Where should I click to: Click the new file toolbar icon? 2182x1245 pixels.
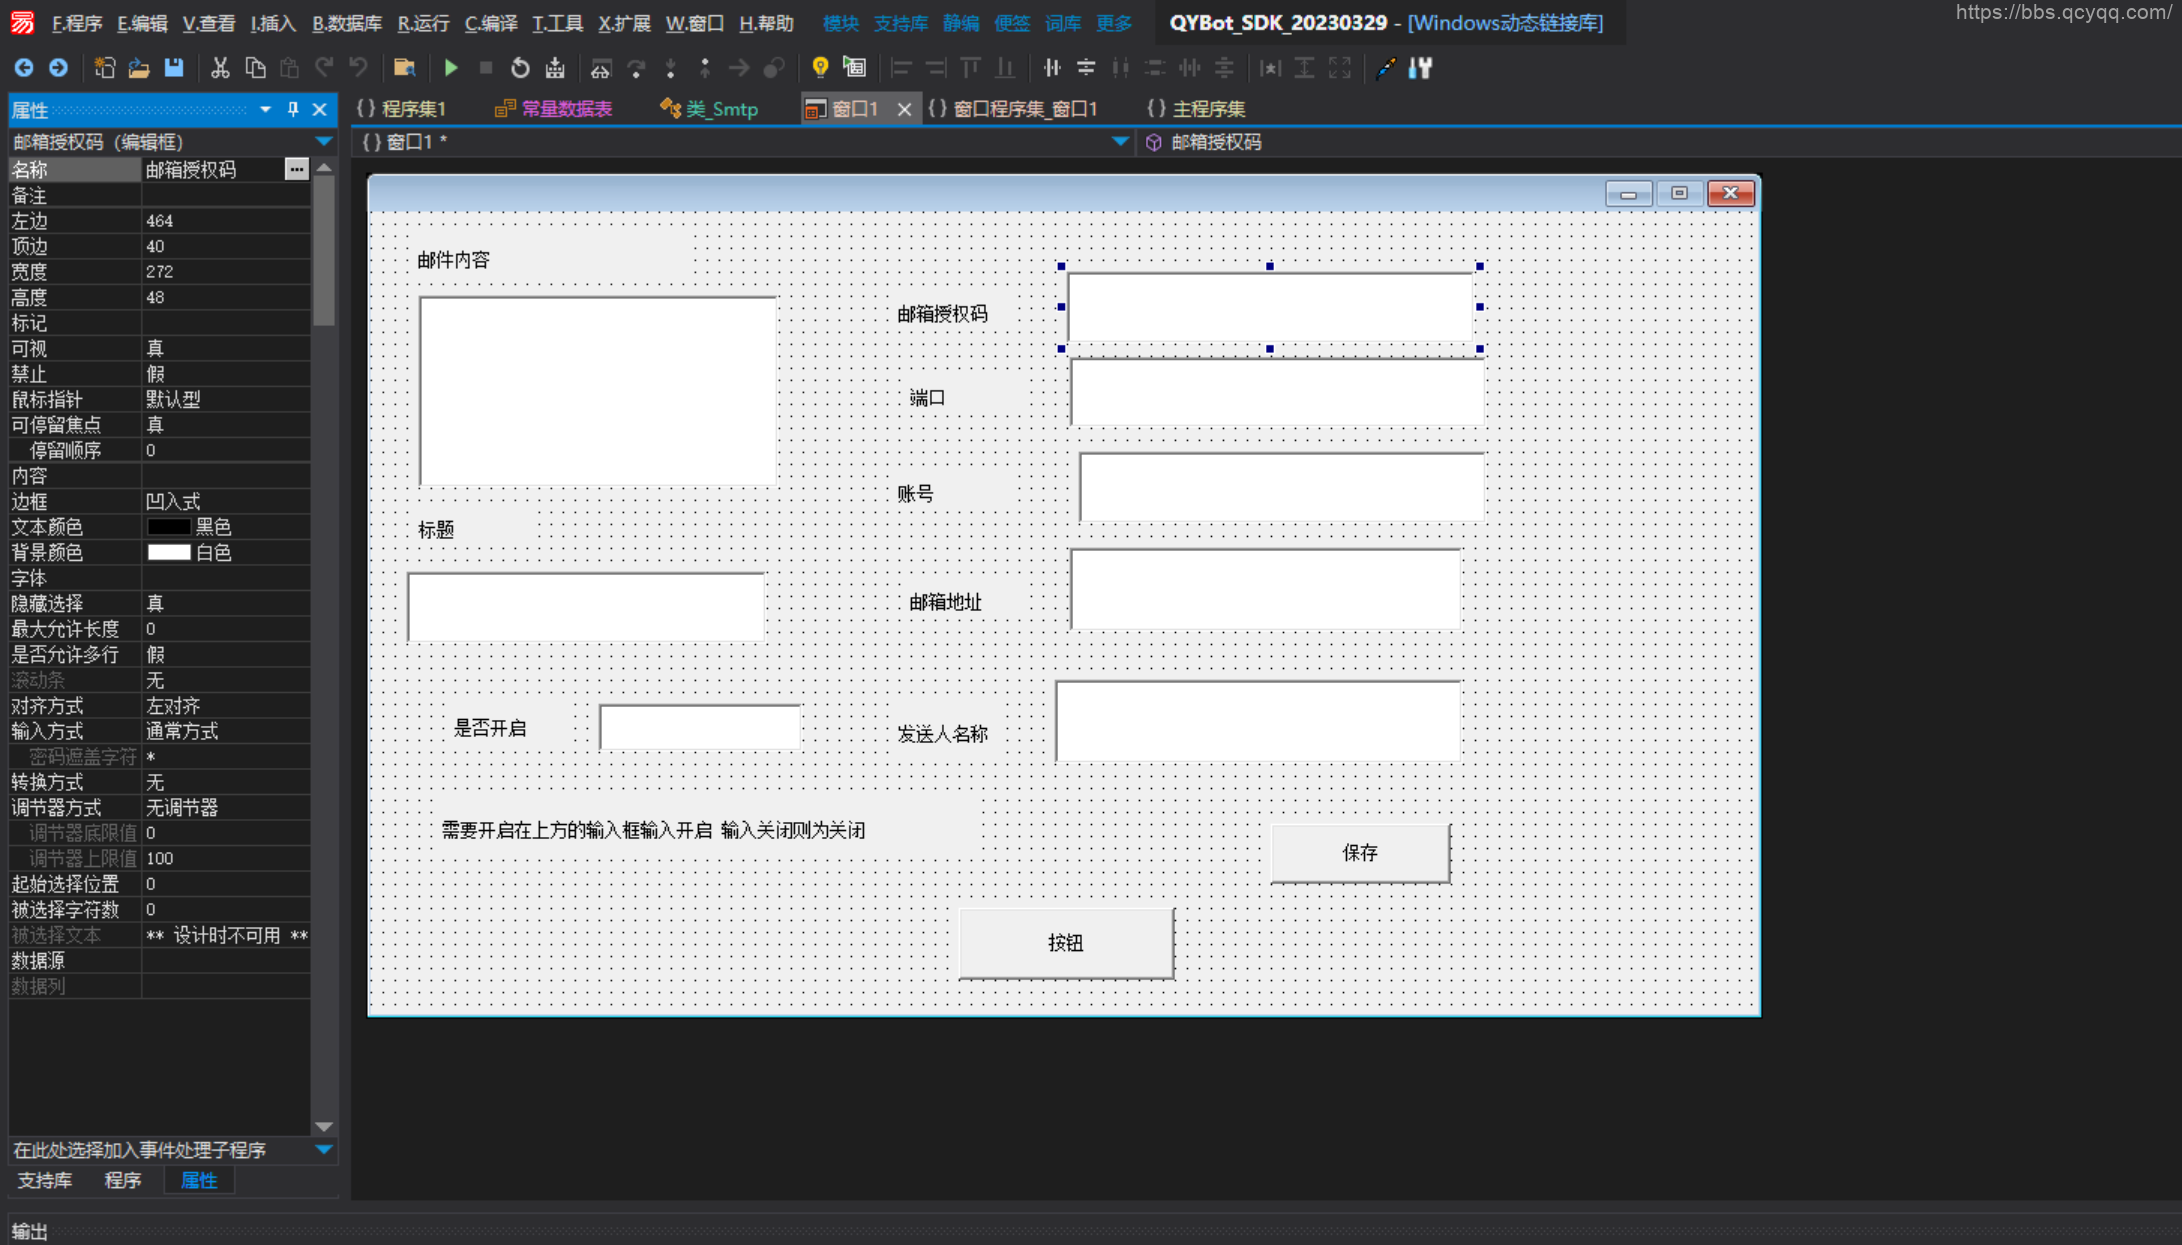(x=104, y=68)
